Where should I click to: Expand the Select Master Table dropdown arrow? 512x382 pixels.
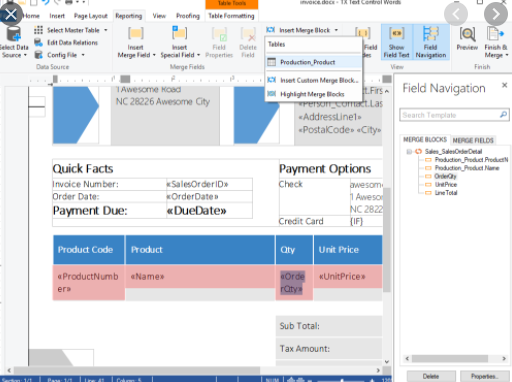click(x=106, y=30)
